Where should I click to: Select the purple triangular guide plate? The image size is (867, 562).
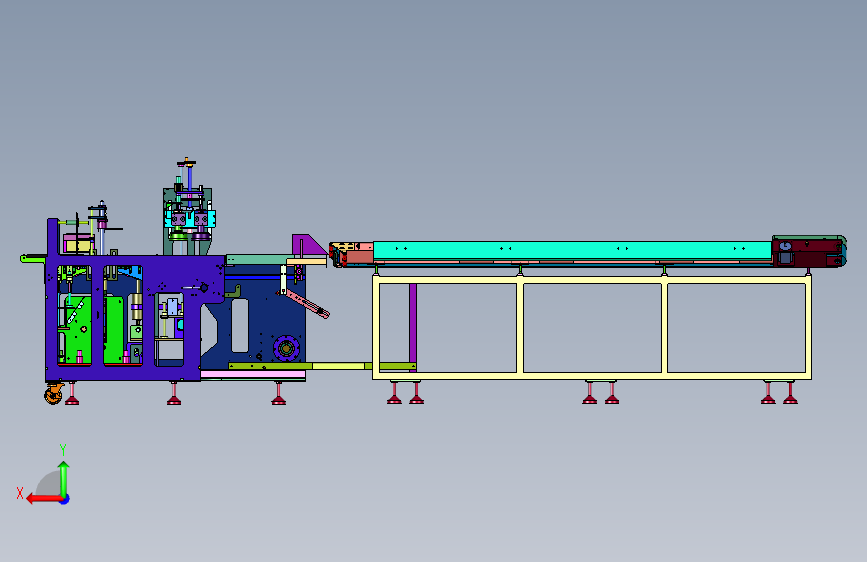[x=307, y=246]
